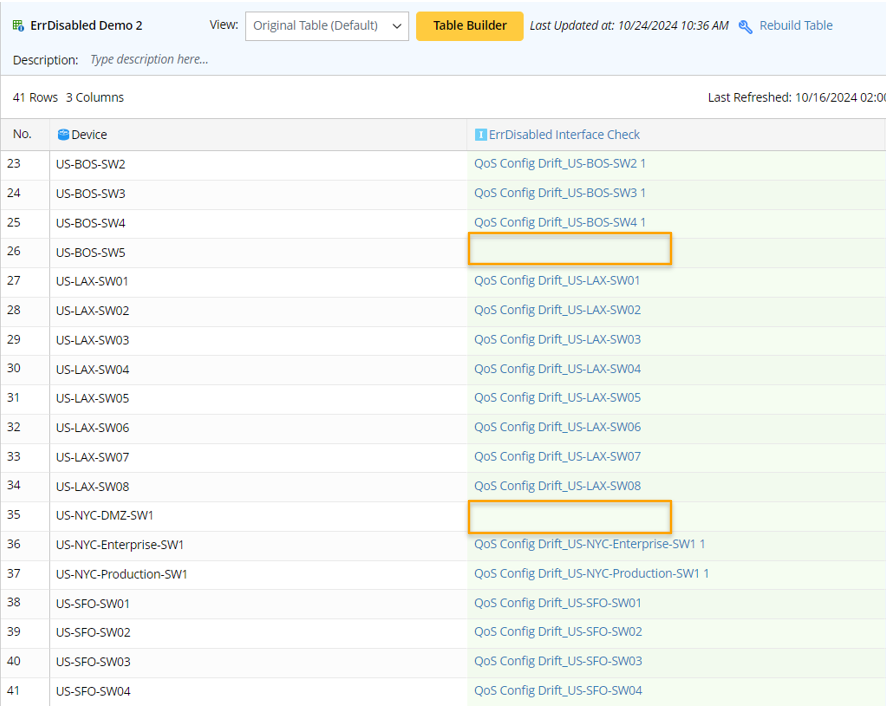Click the Rebuild Table link
This screenshot has width=886, height=706.
[795, 26]
